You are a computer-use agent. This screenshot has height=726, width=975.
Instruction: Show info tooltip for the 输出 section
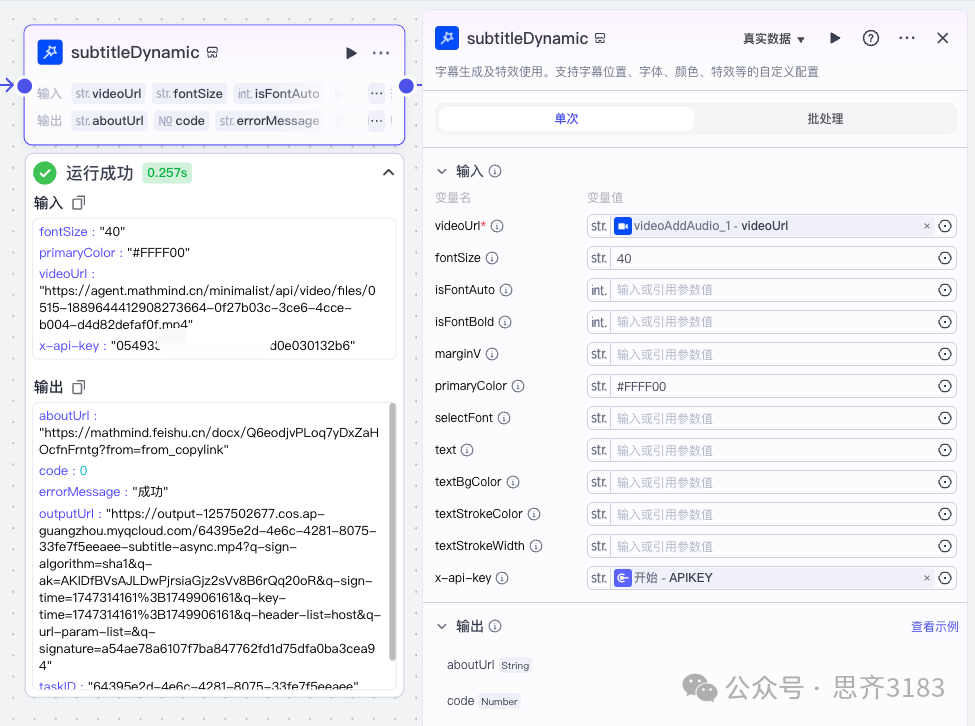(x=495, y=626)
